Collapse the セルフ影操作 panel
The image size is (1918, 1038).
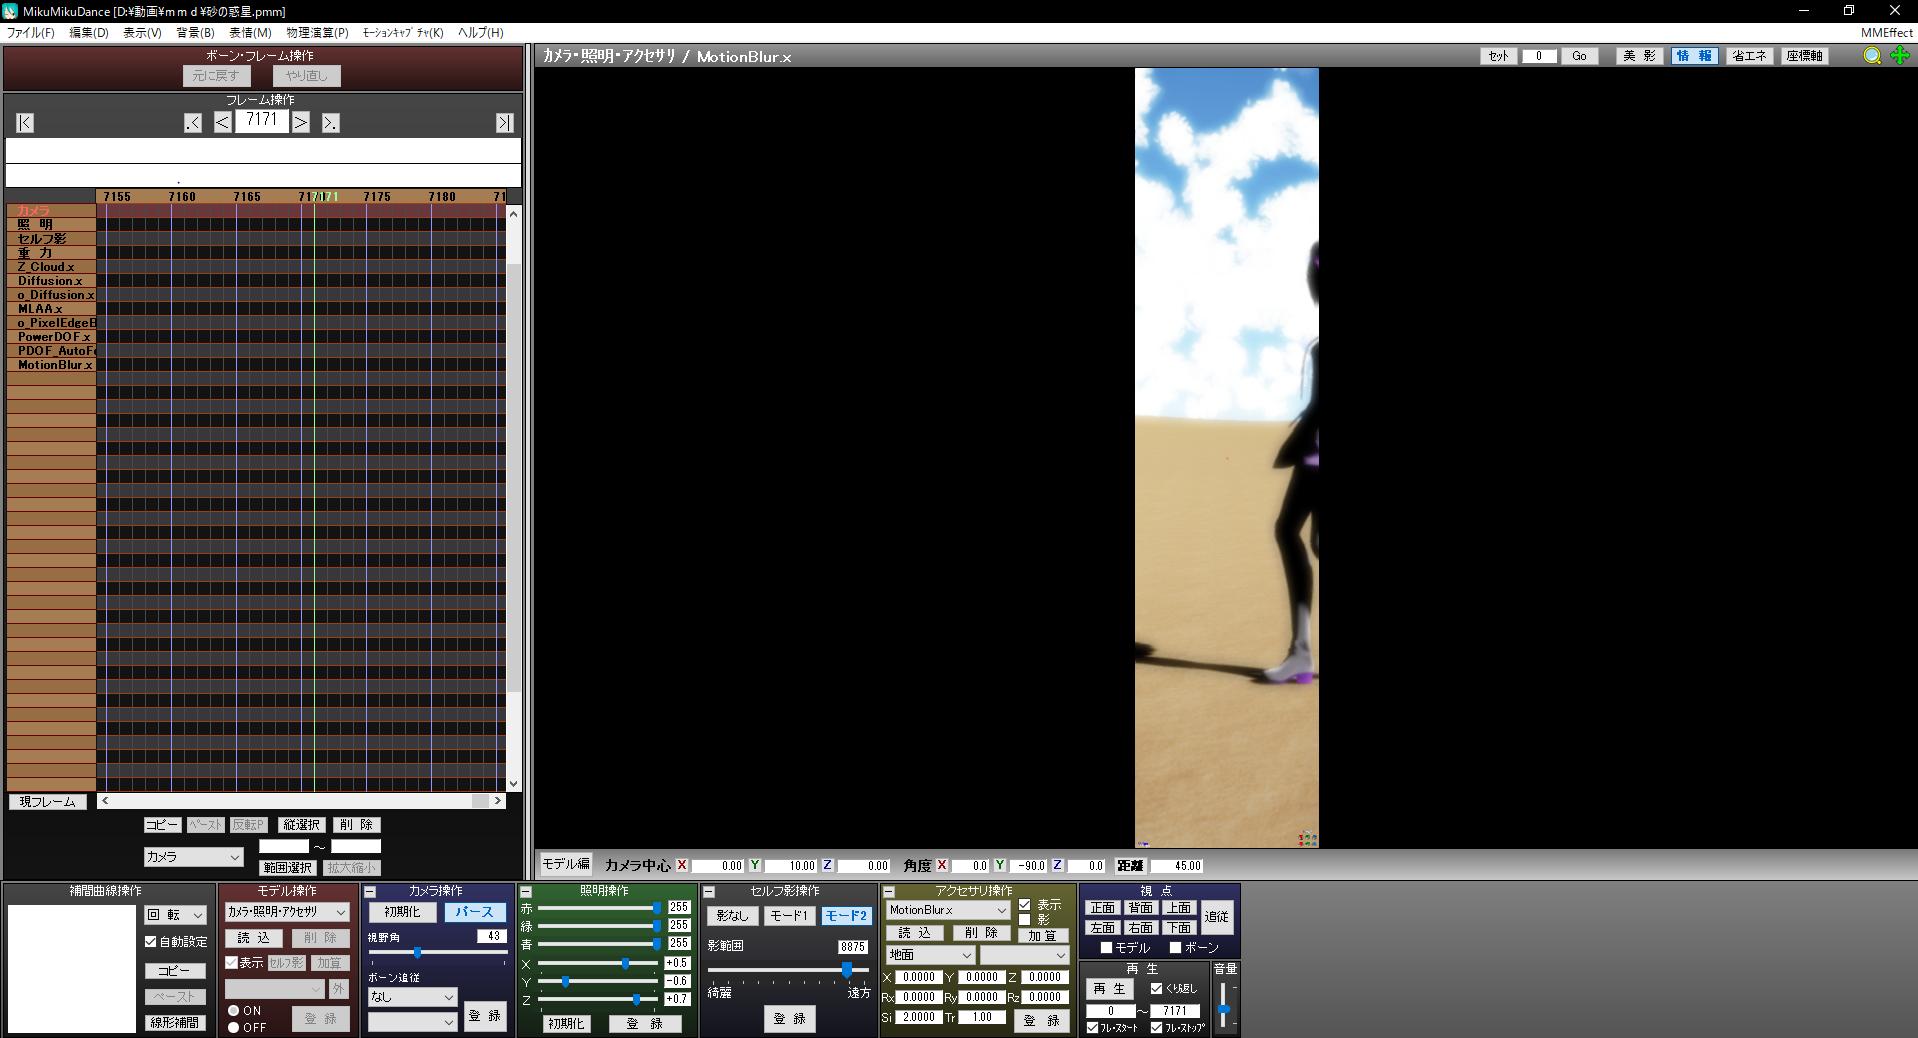pos(709,892)
